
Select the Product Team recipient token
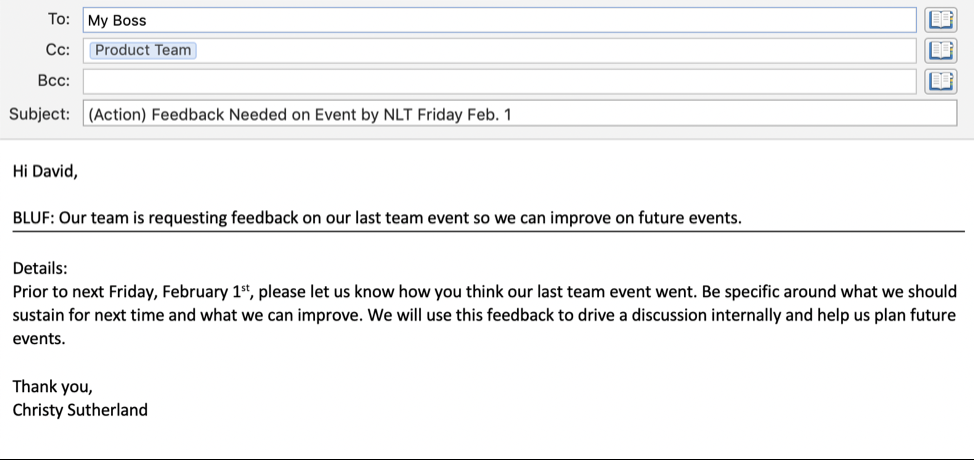pos(143,50)
